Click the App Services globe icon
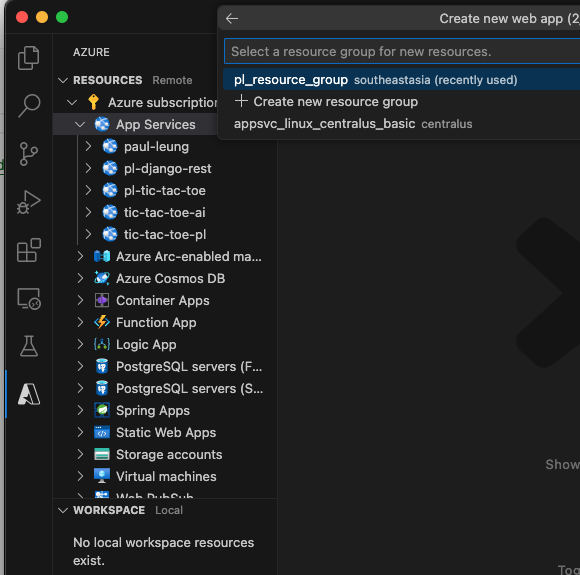580x575 pixels. point(102,124)
